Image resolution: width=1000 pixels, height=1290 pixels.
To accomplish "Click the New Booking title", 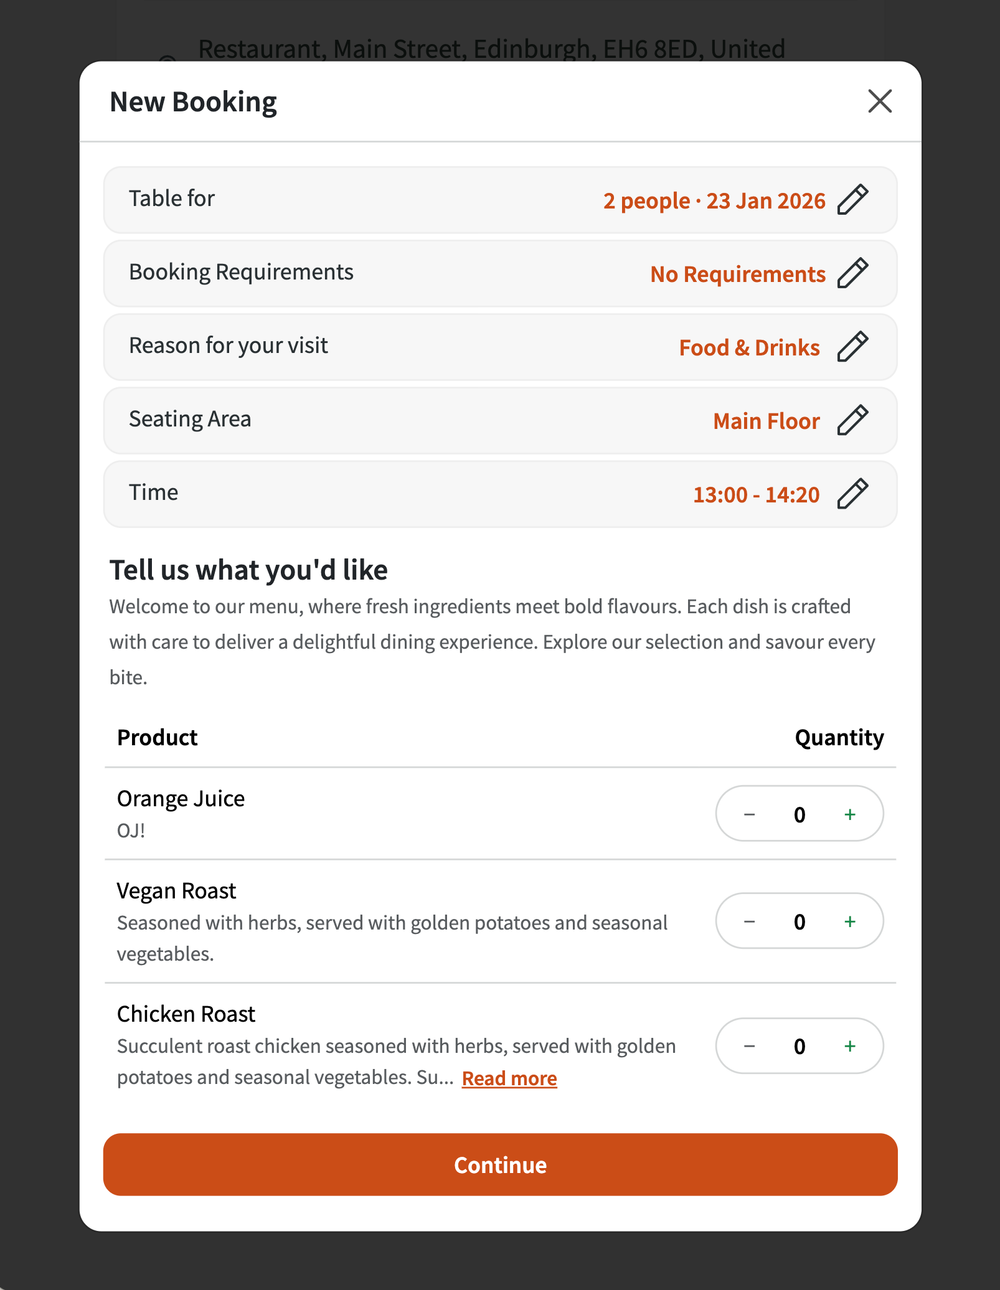I will pos(193,101).
